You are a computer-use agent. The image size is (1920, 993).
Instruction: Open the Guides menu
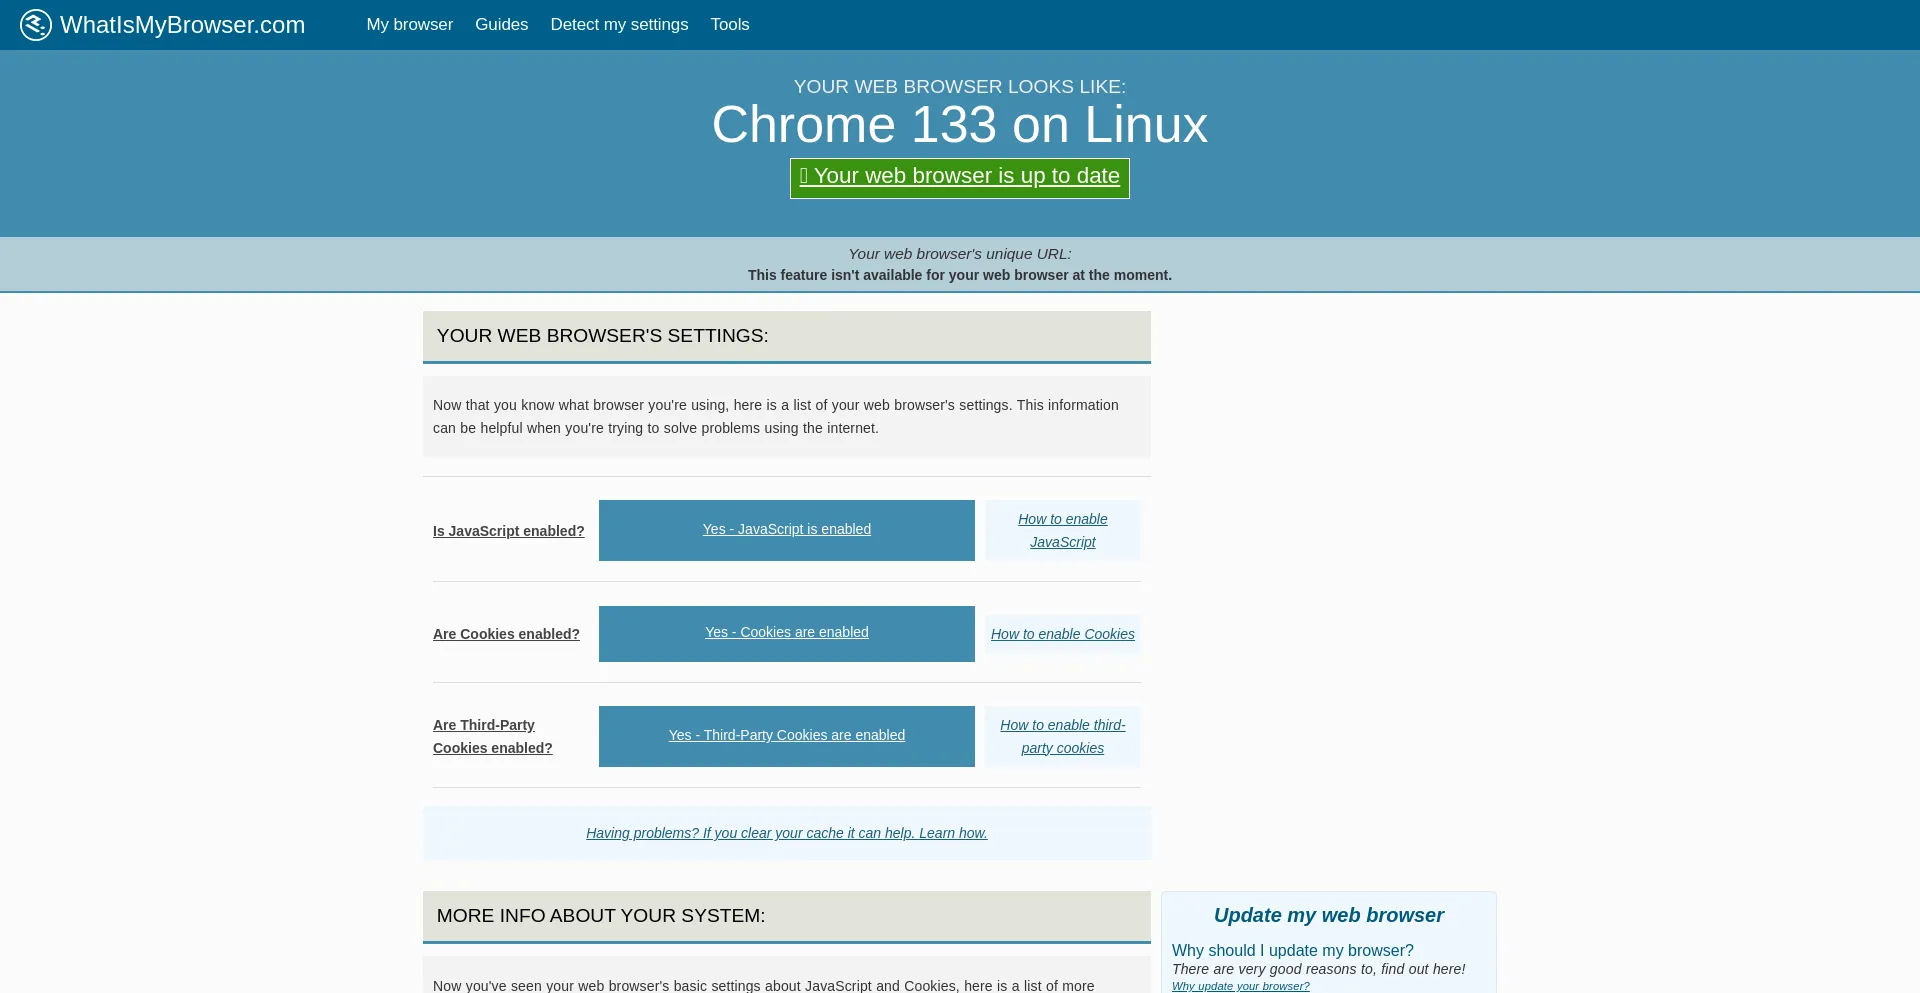(501, 25)
